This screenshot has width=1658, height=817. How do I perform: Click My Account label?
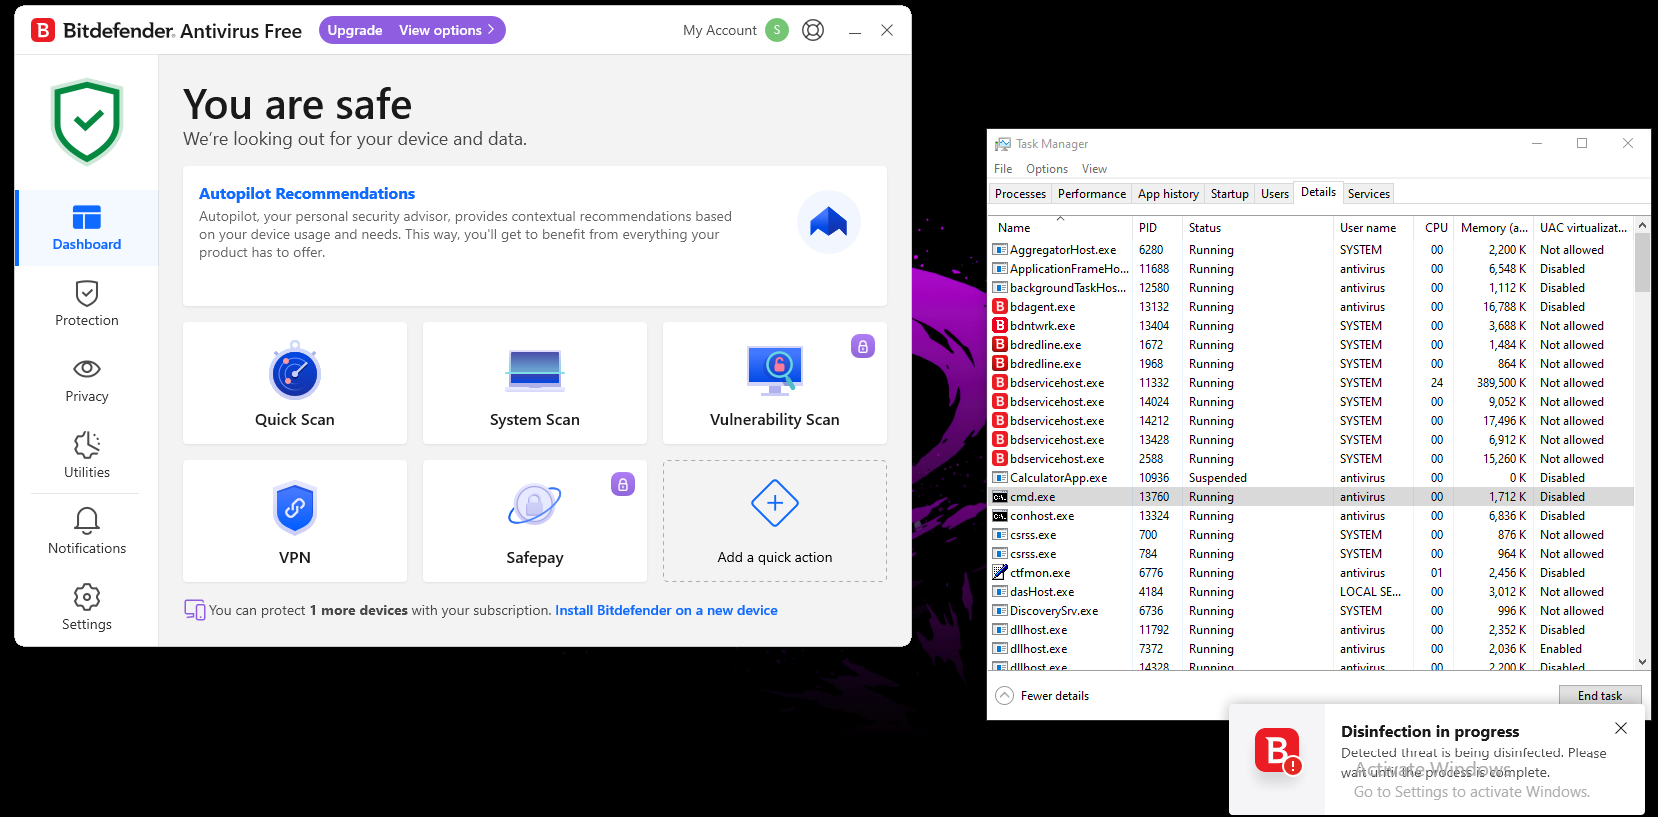[720, 30]
